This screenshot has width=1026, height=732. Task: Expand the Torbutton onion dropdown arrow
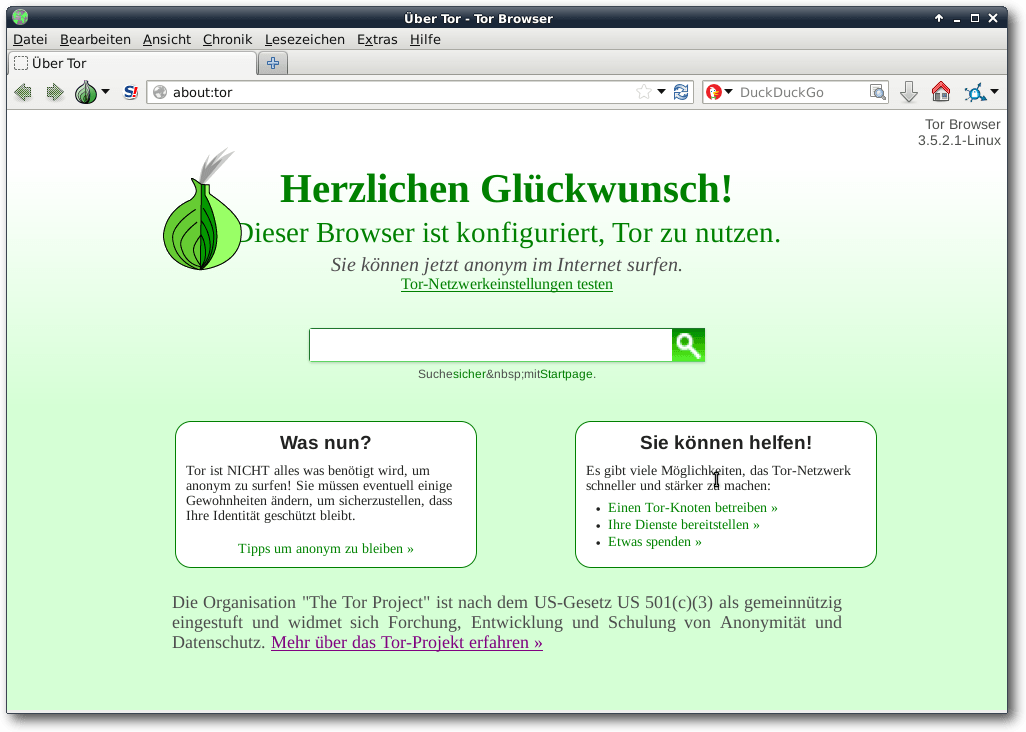point(105,92)
